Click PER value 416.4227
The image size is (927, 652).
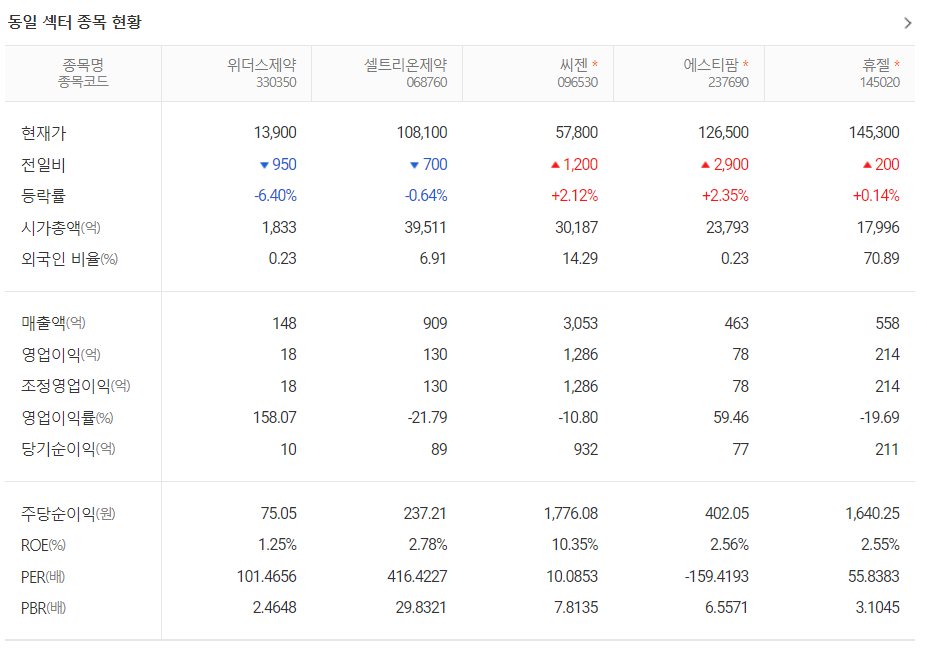417,577
